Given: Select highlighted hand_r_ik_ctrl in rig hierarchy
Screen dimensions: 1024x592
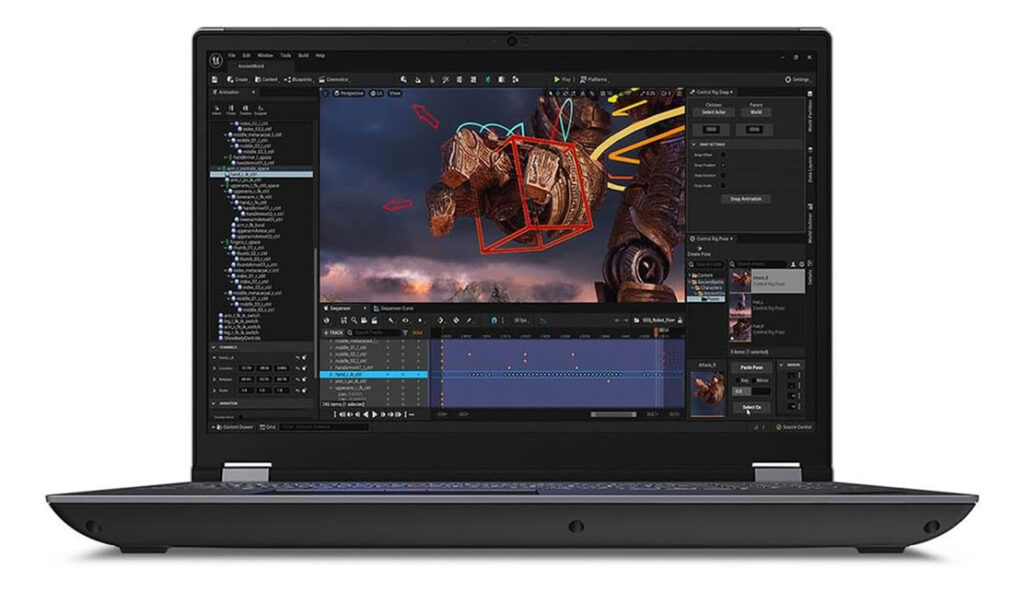Looking at the screenshot, I should [261, 174].
